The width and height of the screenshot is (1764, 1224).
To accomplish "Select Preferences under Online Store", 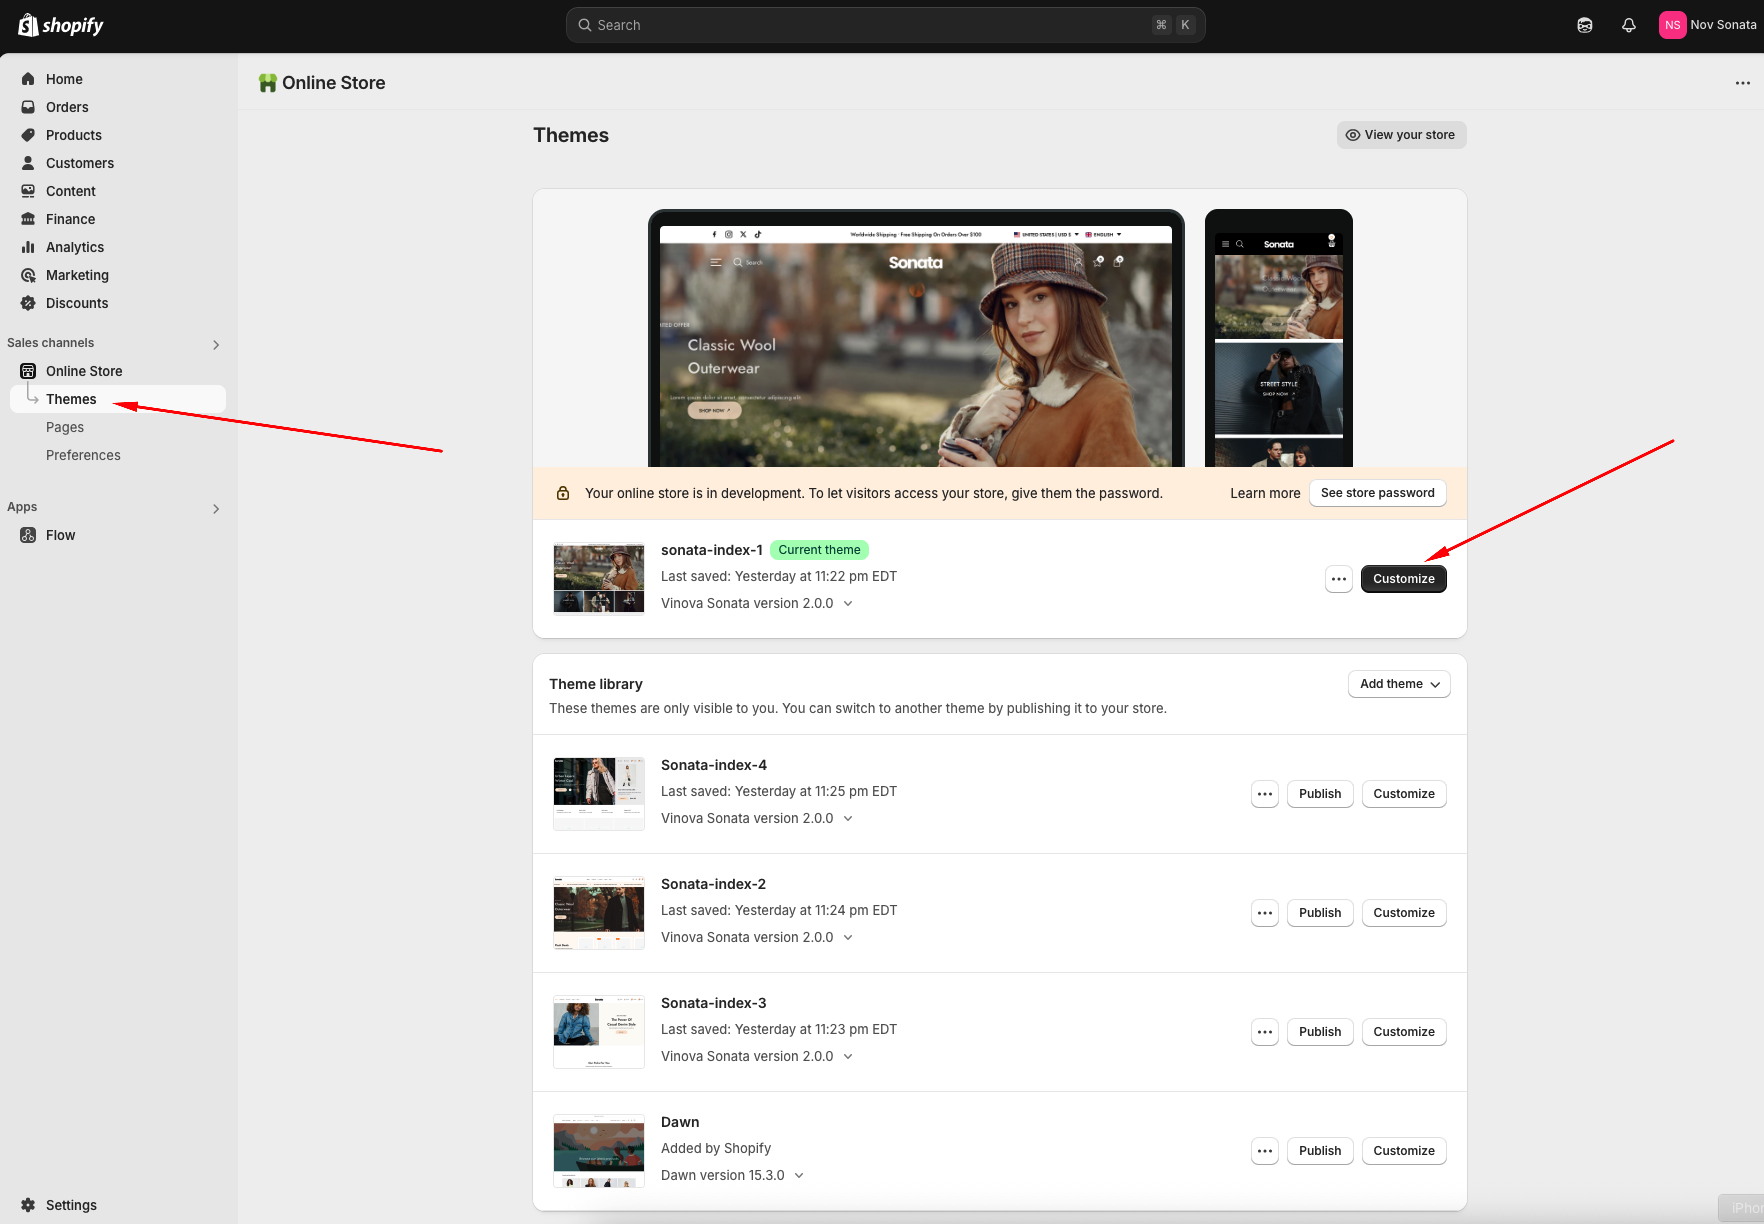I will pyautogui.click(x=83, y=455).
